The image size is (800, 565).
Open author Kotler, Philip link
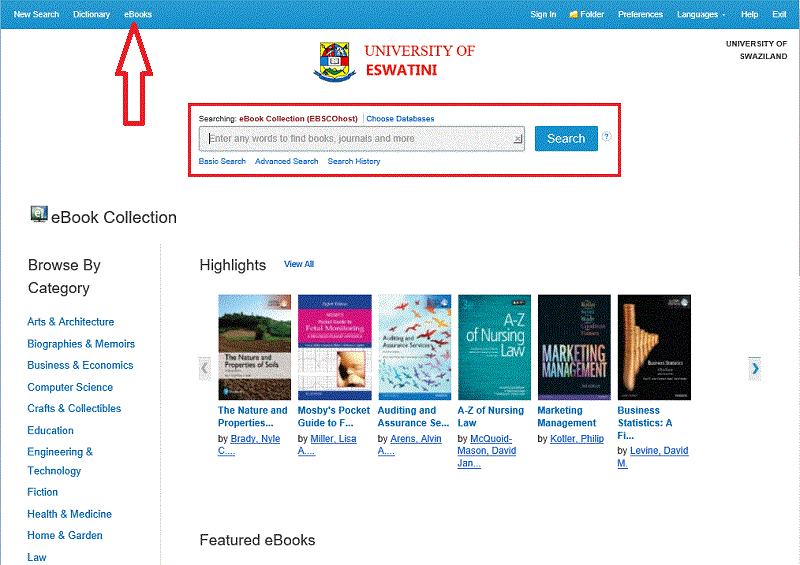pos(577,438)
